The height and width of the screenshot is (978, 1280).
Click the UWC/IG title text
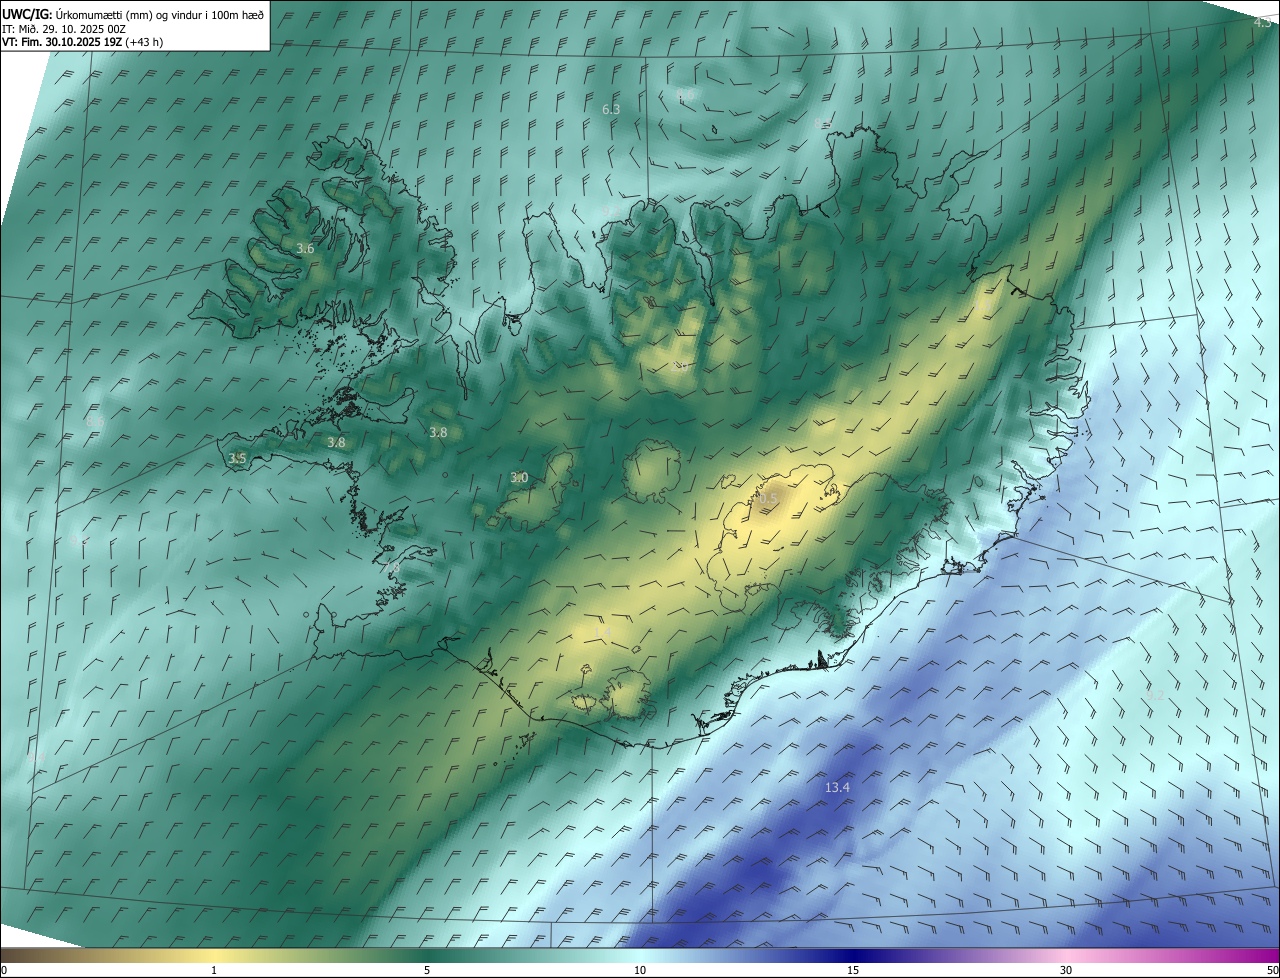click(27, 13)
